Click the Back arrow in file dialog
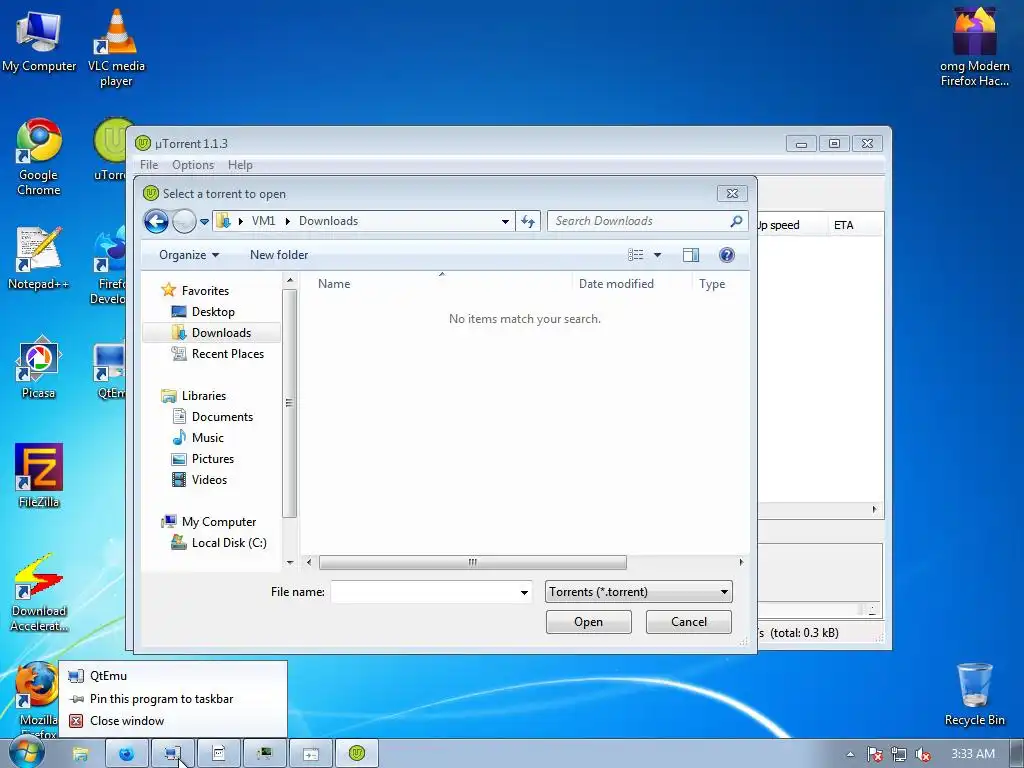Viewport: 1024px width, 768px height. pos(156,221)
